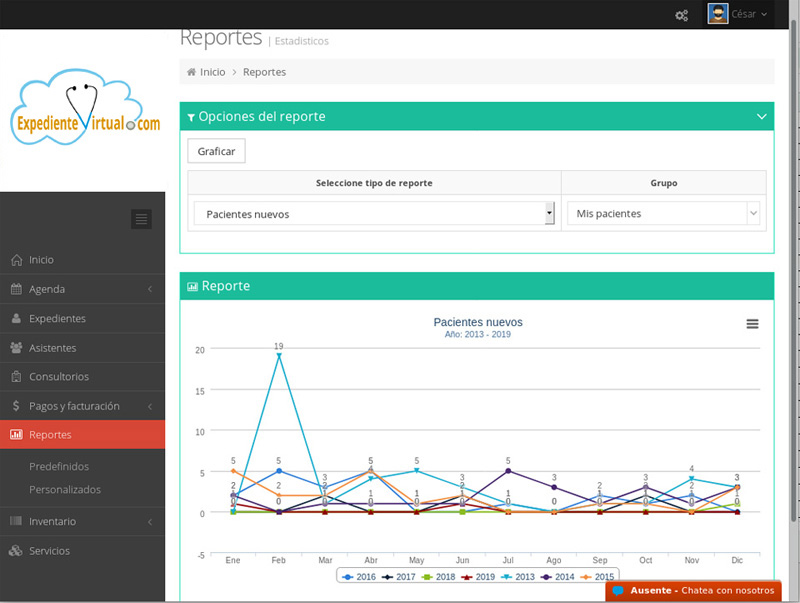Open the Predefinidos reports submenu item

(x=59, y=466)
